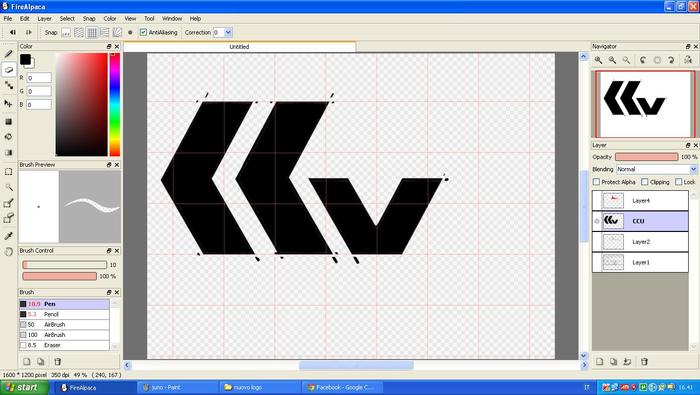Toggle the AntiAliasing checkbox
This screenshot has width=700, height=395.
(x=143, y=33)
